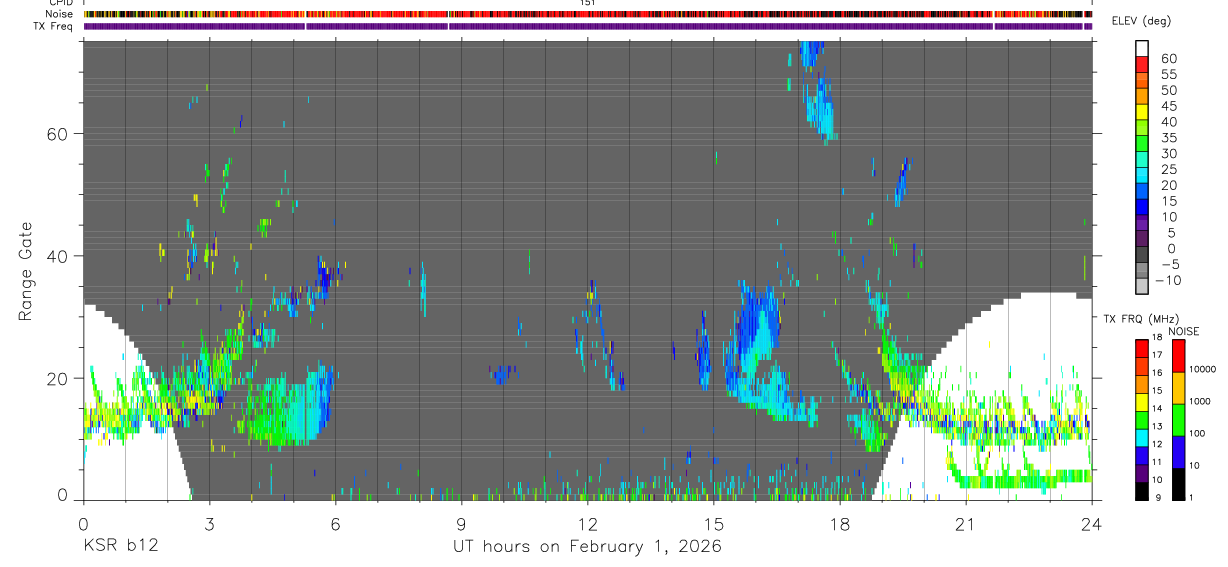Click the CPID row label

[59, 3]
